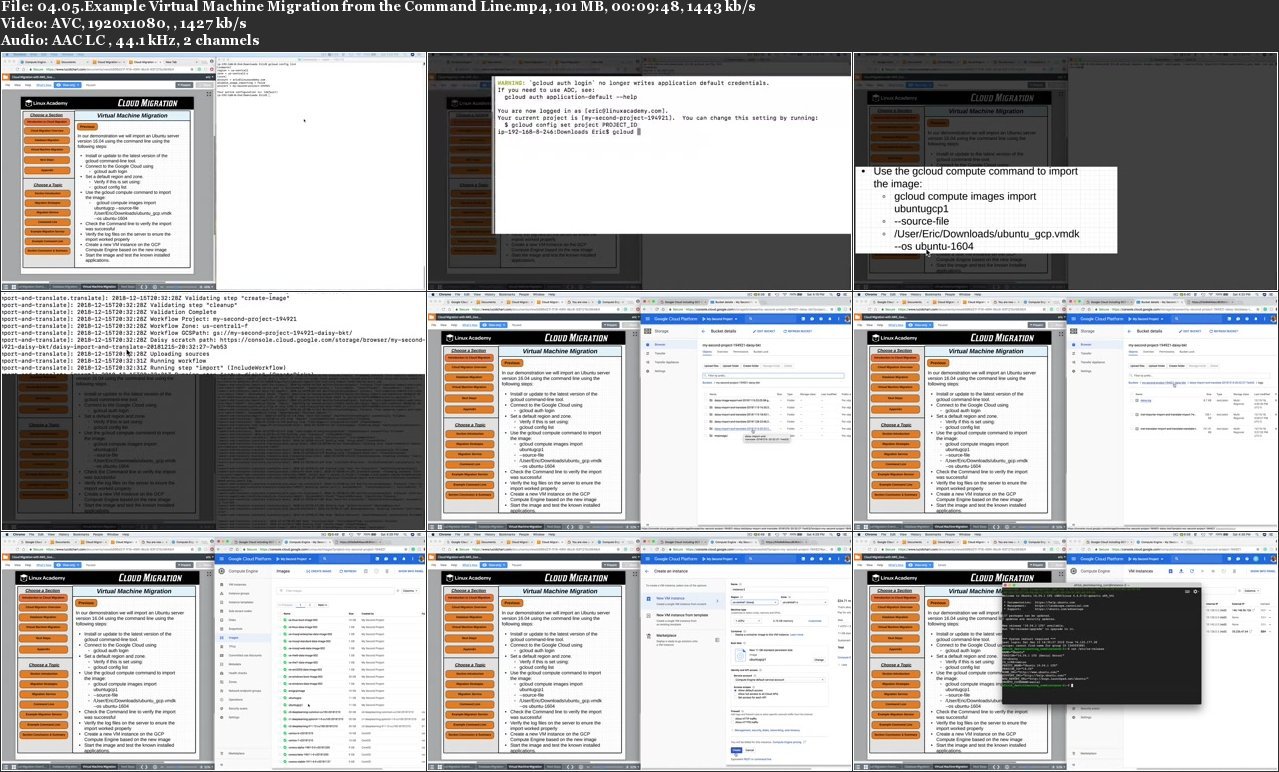Click search icon in Images frame header
This screenshot has height=772, width=1279.
324,559
